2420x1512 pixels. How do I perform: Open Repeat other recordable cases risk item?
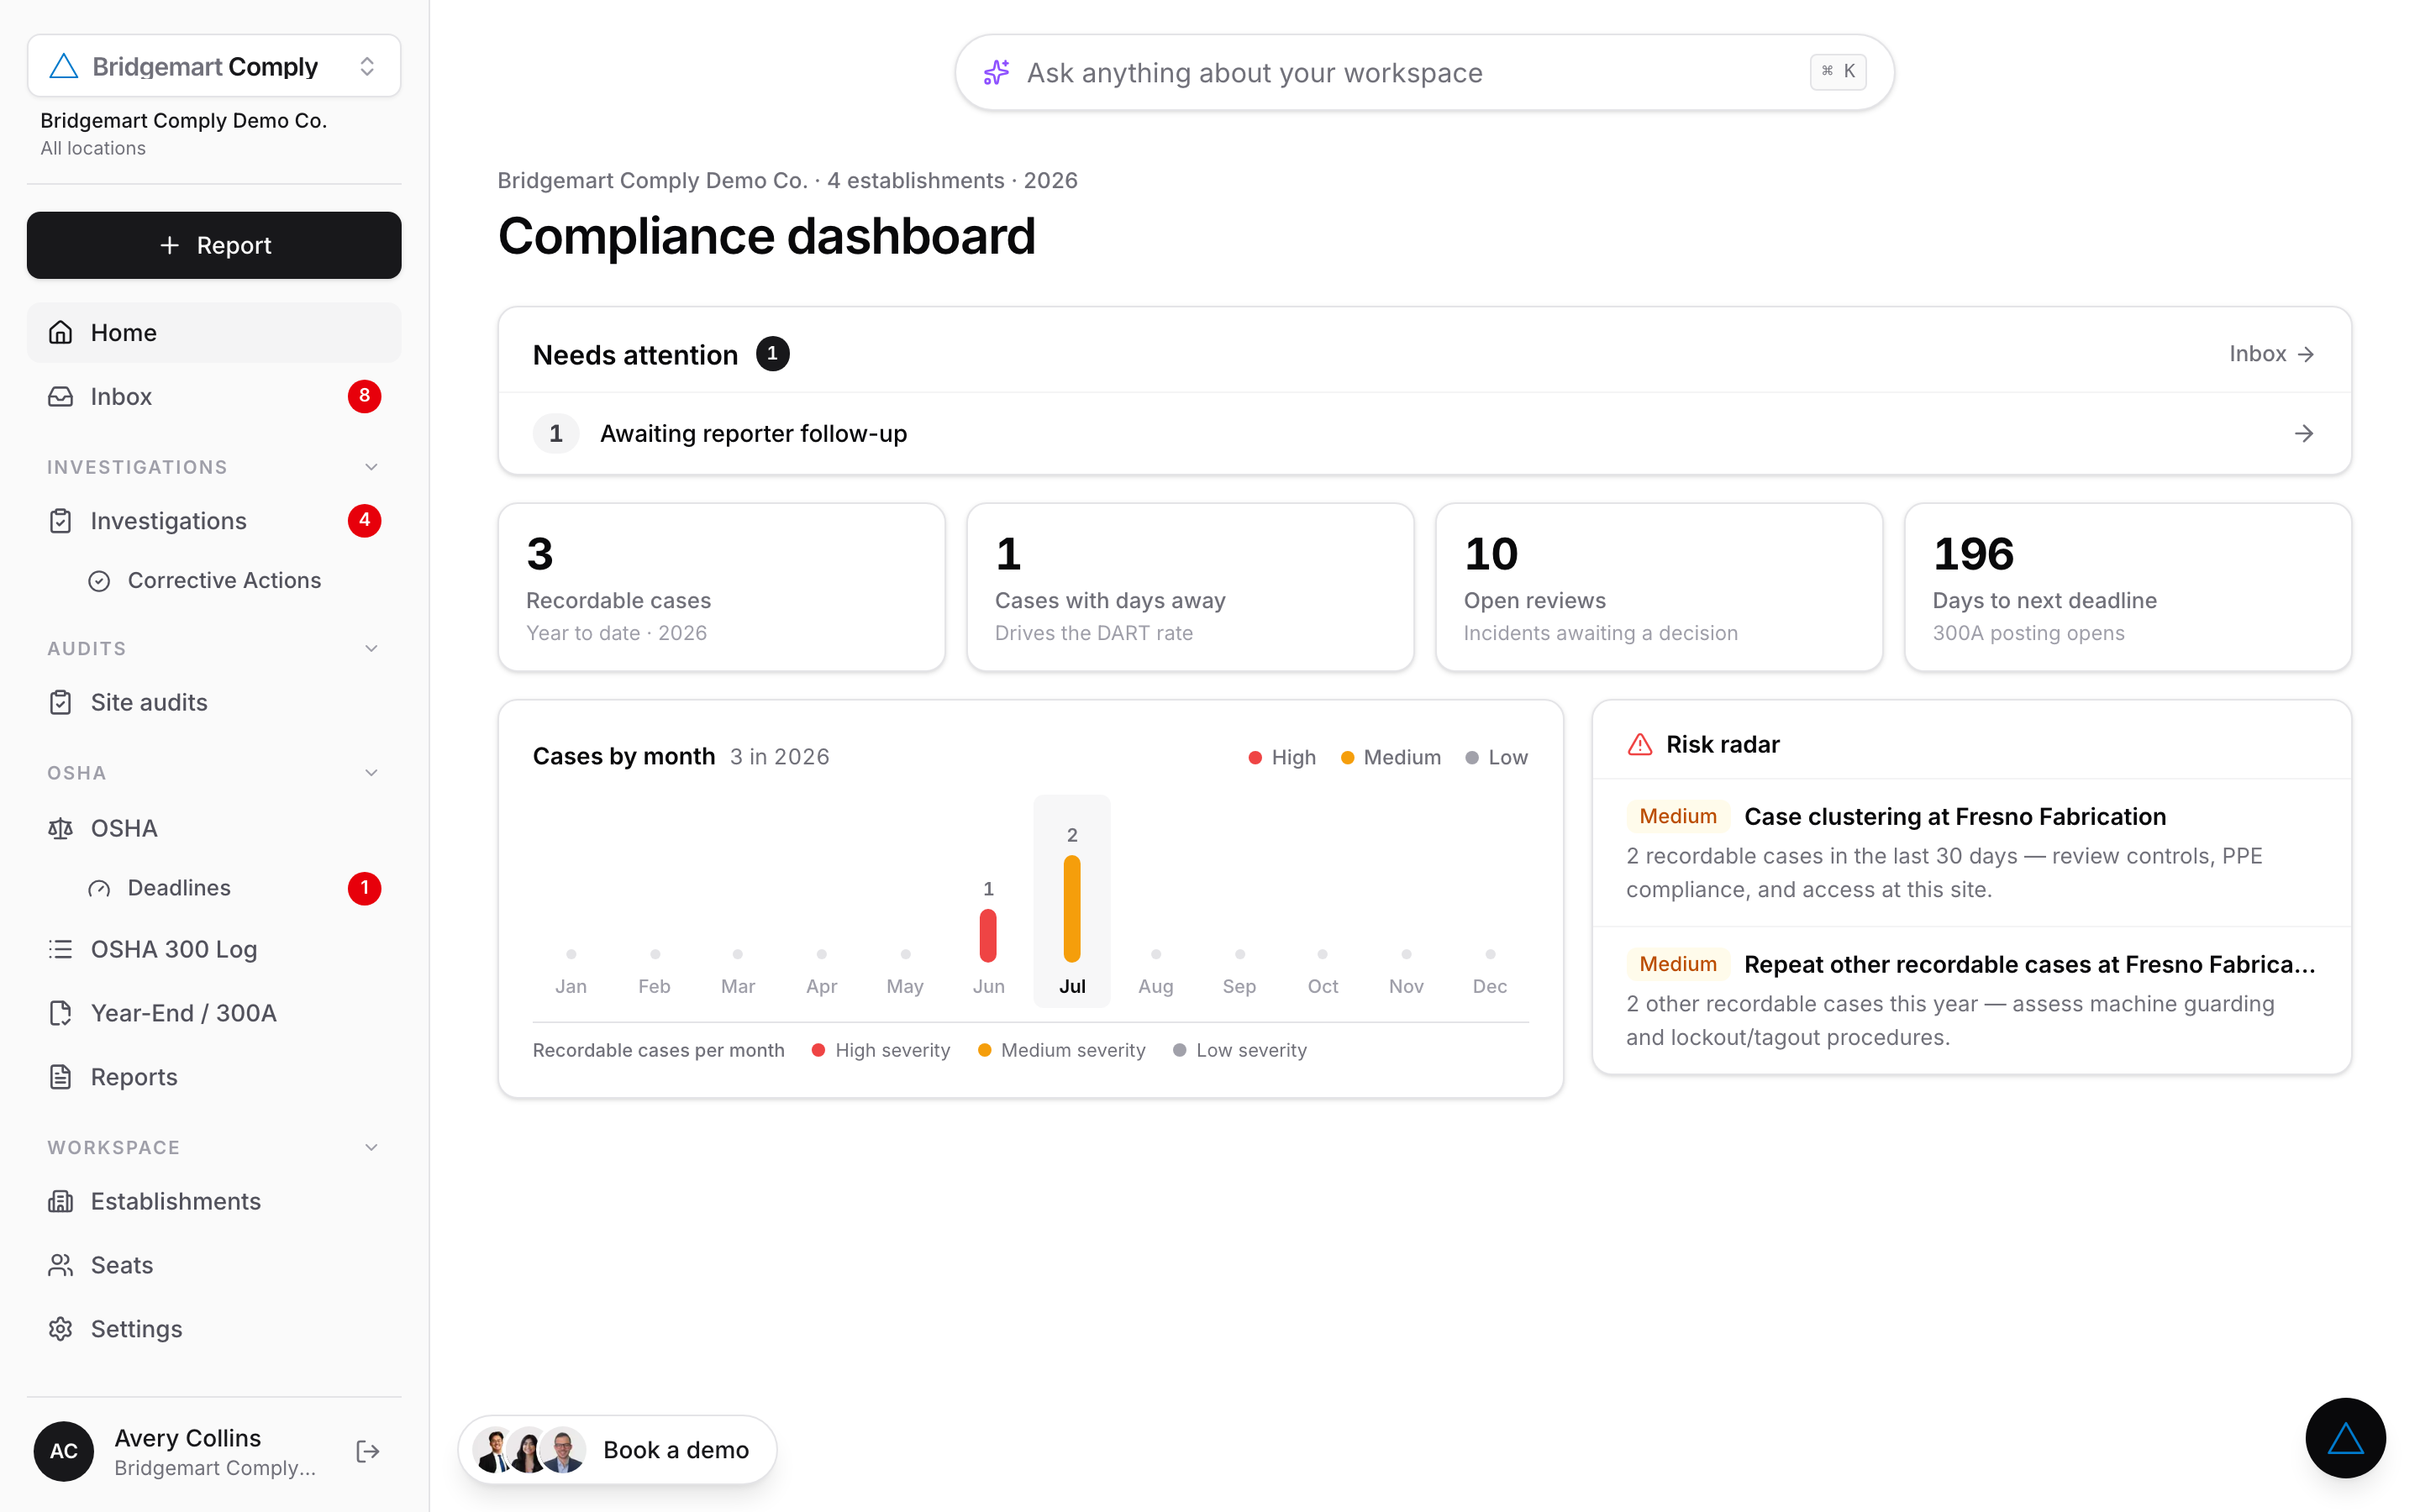click(1971, 1000)
